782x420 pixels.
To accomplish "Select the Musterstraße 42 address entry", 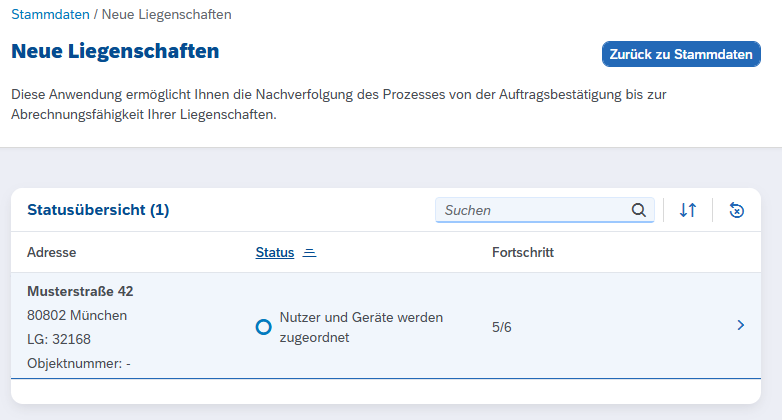I will tap(80, 292).
